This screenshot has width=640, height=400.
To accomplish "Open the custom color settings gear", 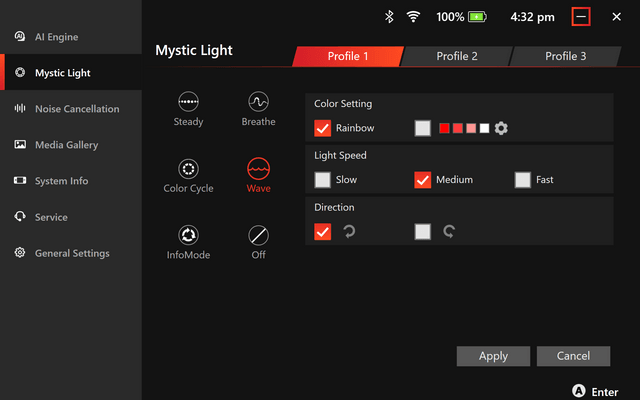I will click(501, 128).
